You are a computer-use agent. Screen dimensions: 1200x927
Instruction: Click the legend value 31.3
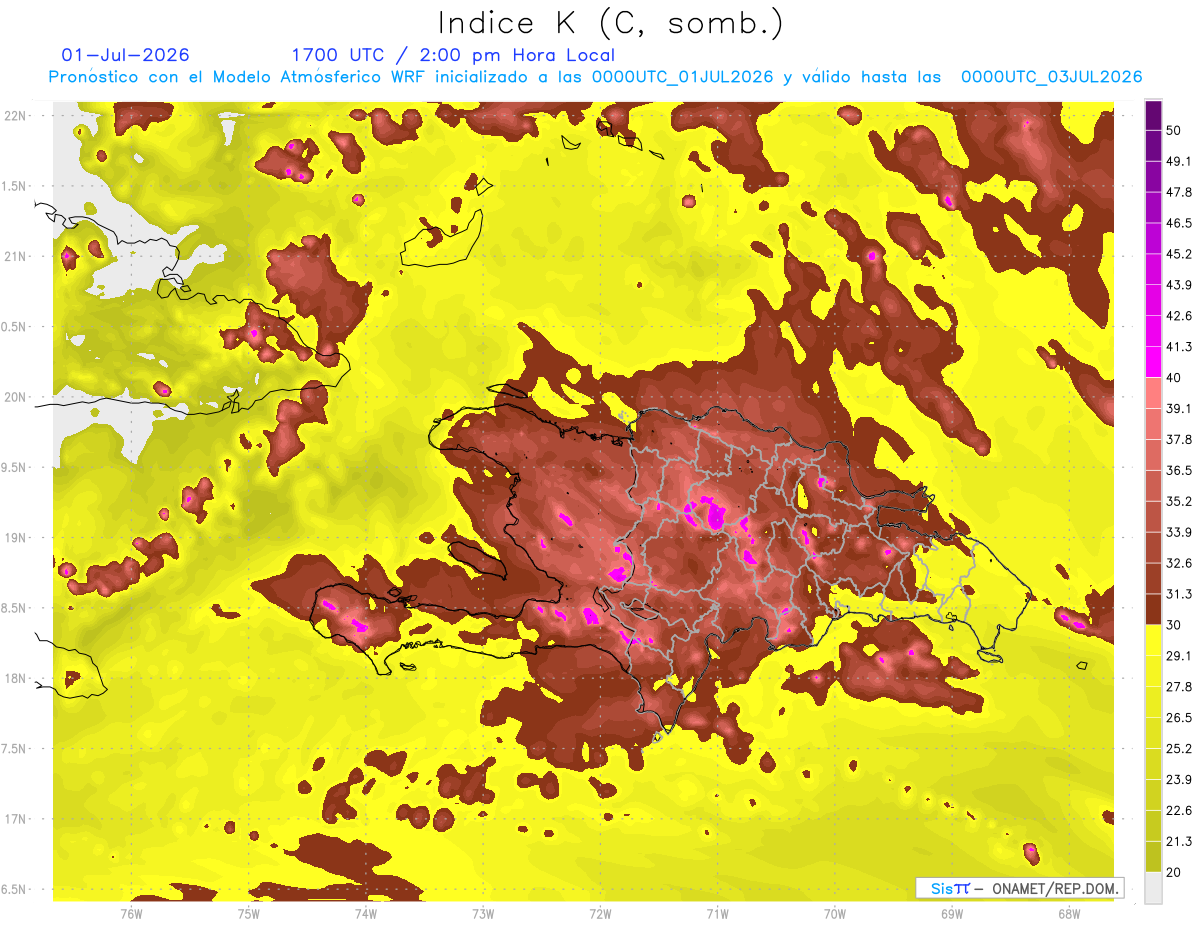[x=1179, y=594]
